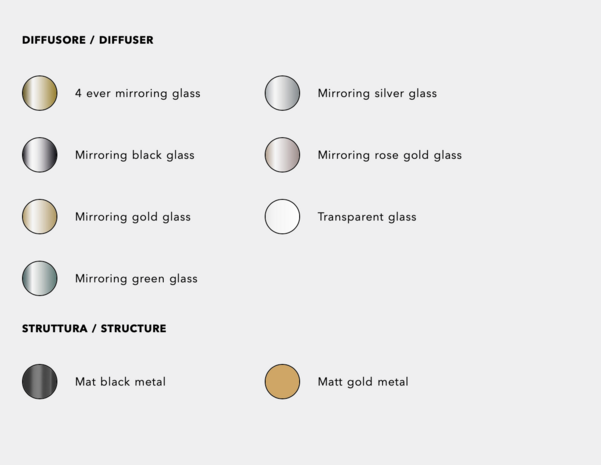Select the "Matt gold metal" text label
This screenshot has height=465, width=601.
(363, 382)
